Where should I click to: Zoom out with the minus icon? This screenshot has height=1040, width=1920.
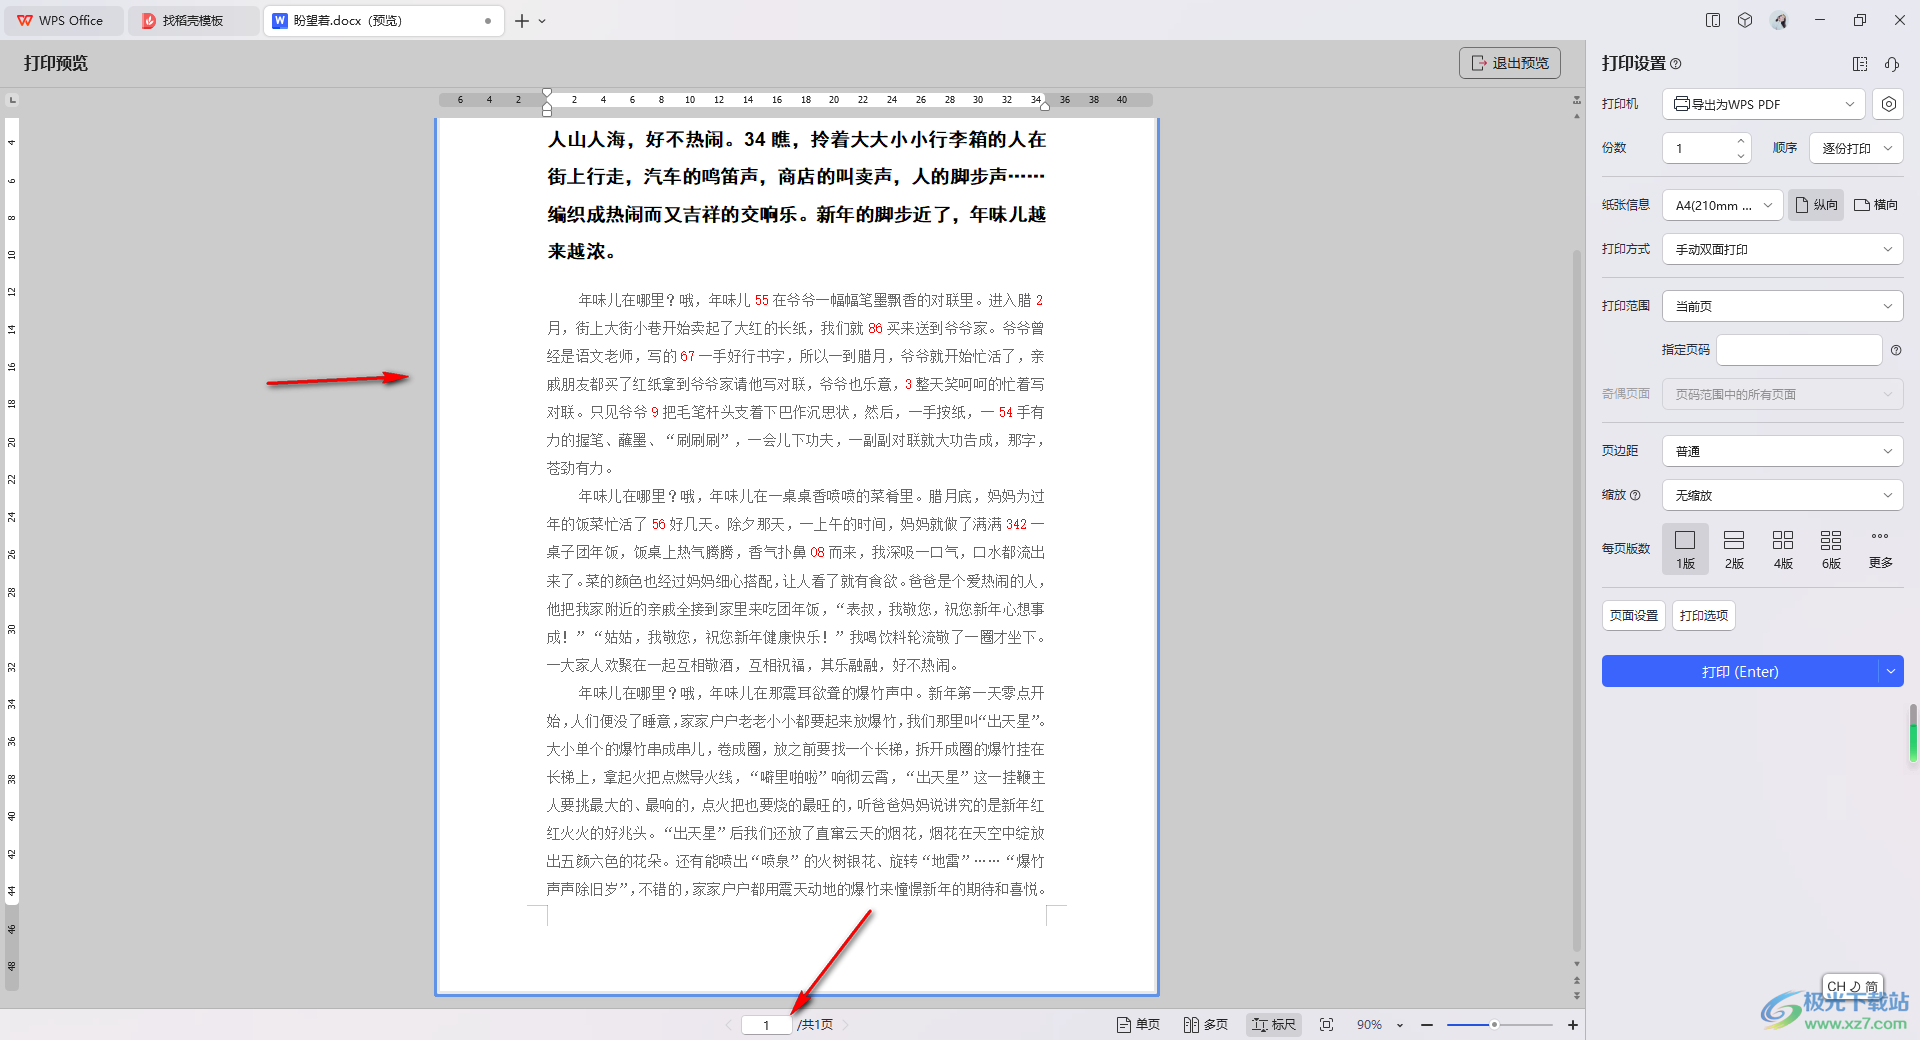(1427, 1025)
